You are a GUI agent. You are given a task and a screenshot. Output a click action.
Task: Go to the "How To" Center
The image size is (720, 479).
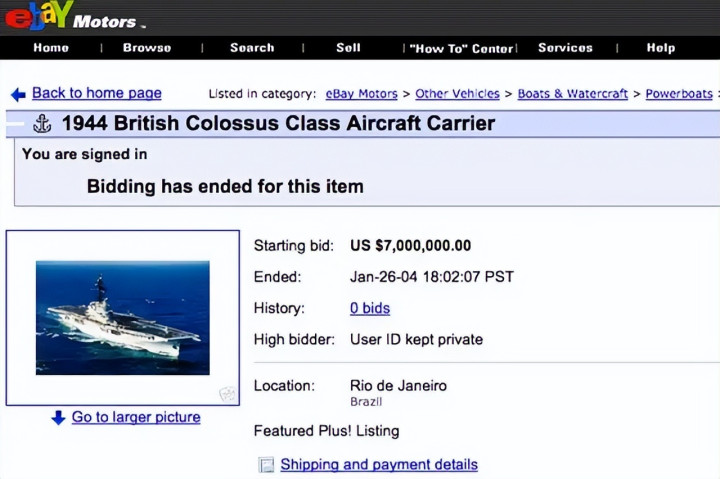(x=460, y=48)
